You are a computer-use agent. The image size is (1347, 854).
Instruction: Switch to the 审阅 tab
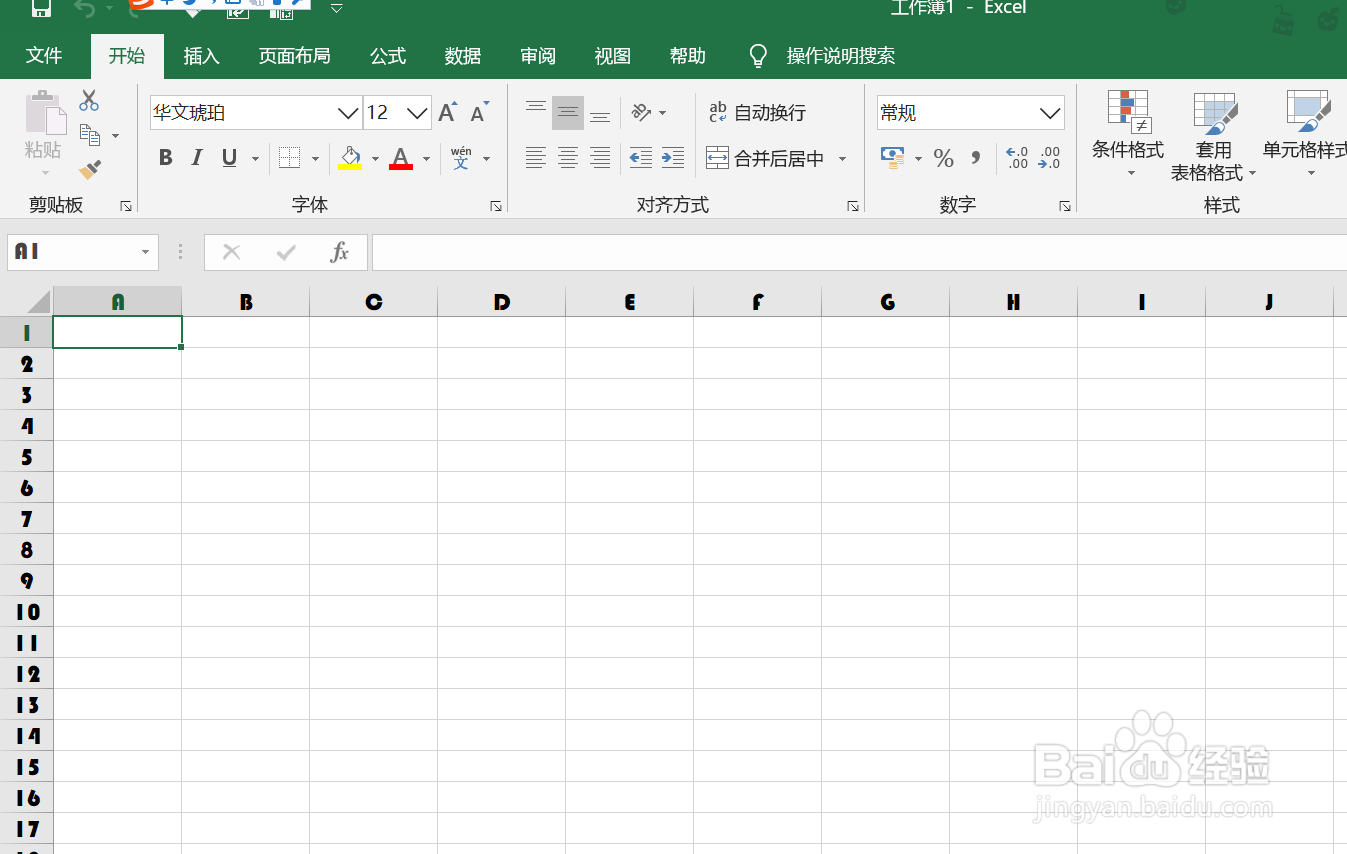[x=538, y=56]
